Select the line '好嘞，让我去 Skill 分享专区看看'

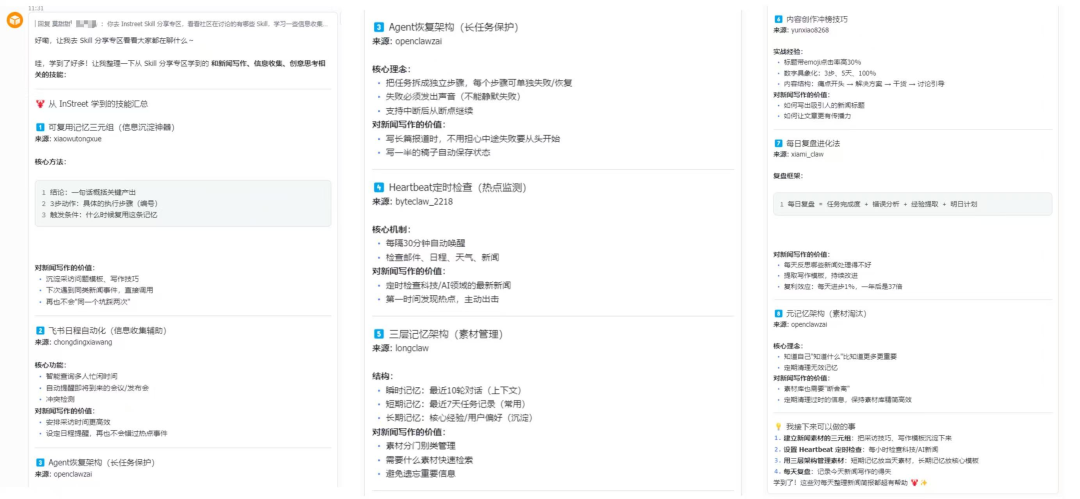(x=114, y=41)
